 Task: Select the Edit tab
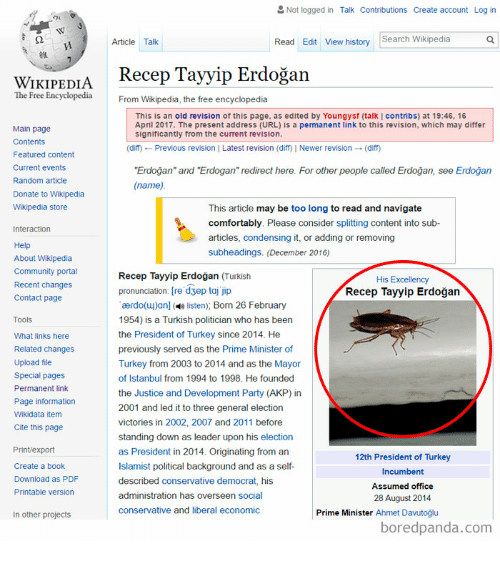point(309,42)
